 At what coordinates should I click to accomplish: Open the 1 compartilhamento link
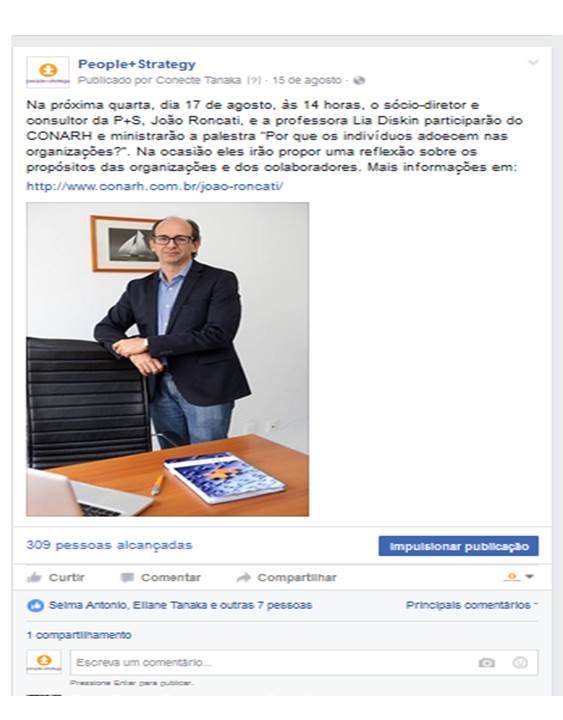[x=79, y=635]
